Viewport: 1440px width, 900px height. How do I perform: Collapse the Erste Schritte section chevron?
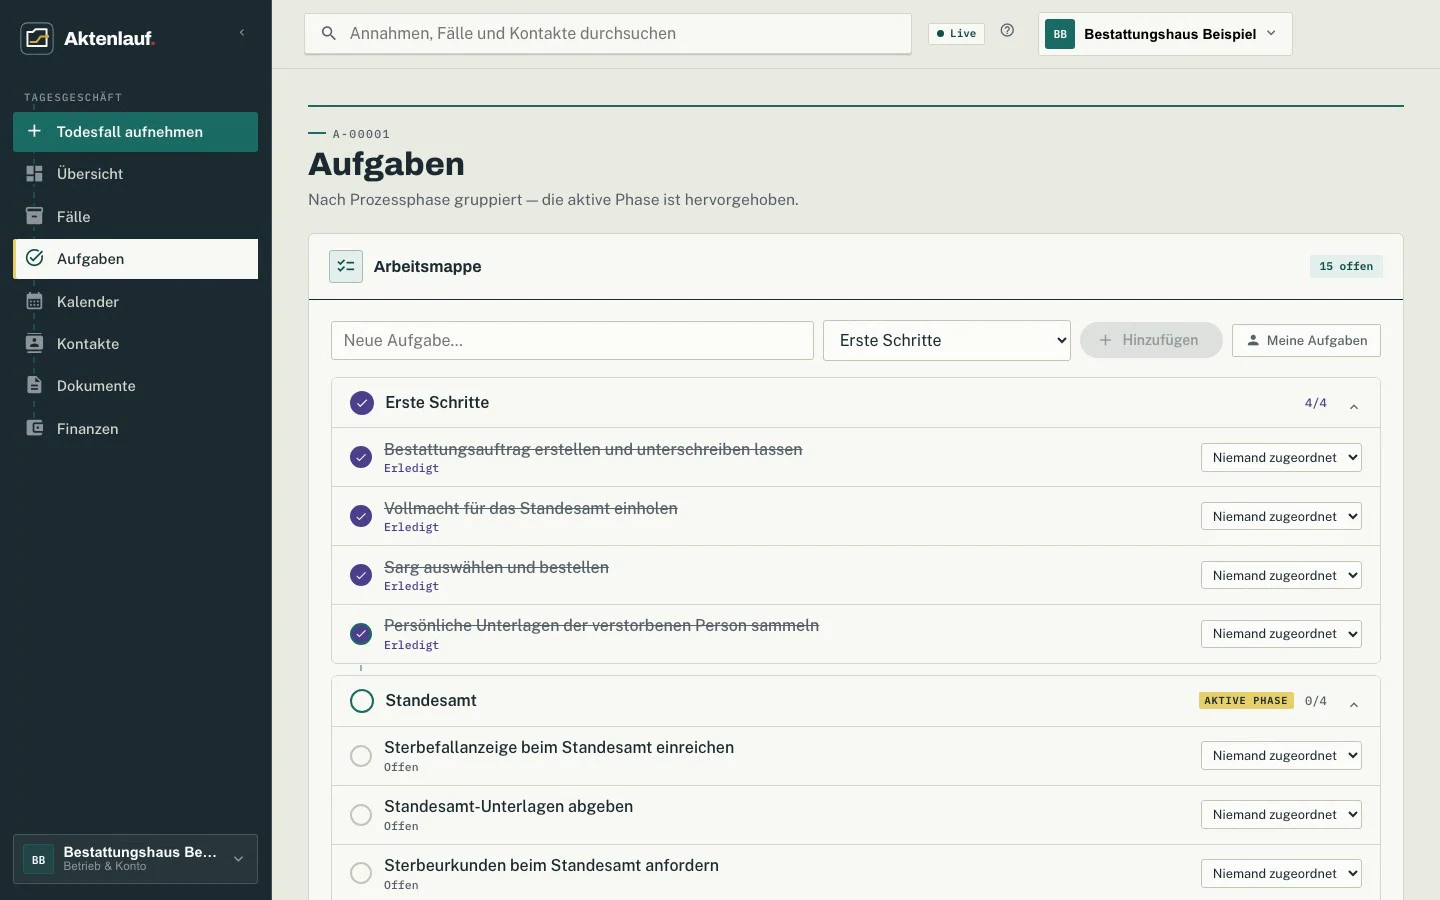click(1354, 406)
